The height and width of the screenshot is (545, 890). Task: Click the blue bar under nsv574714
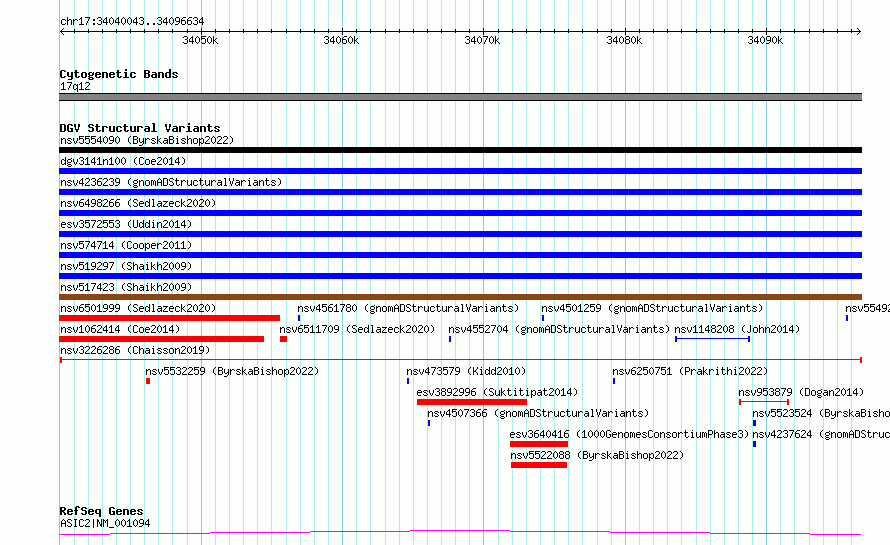[460, 255]
